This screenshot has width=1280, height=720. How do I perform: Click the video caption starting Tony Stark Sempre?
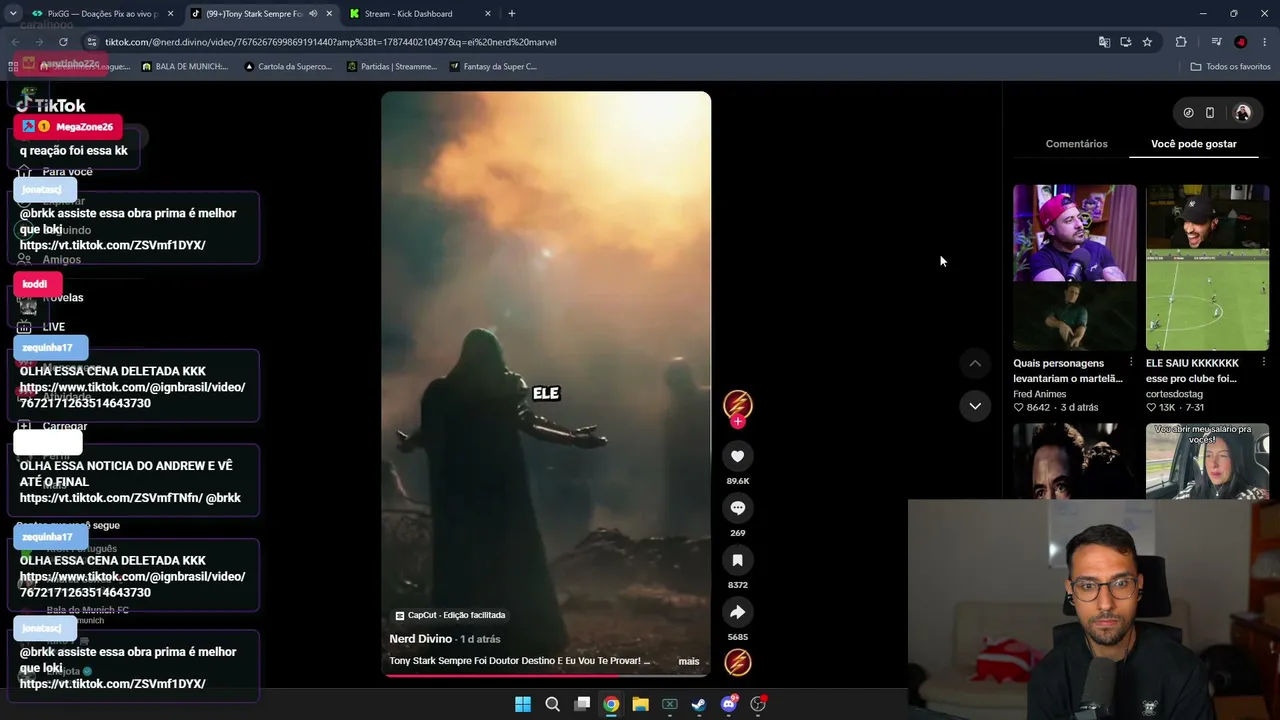click(519, 661)
